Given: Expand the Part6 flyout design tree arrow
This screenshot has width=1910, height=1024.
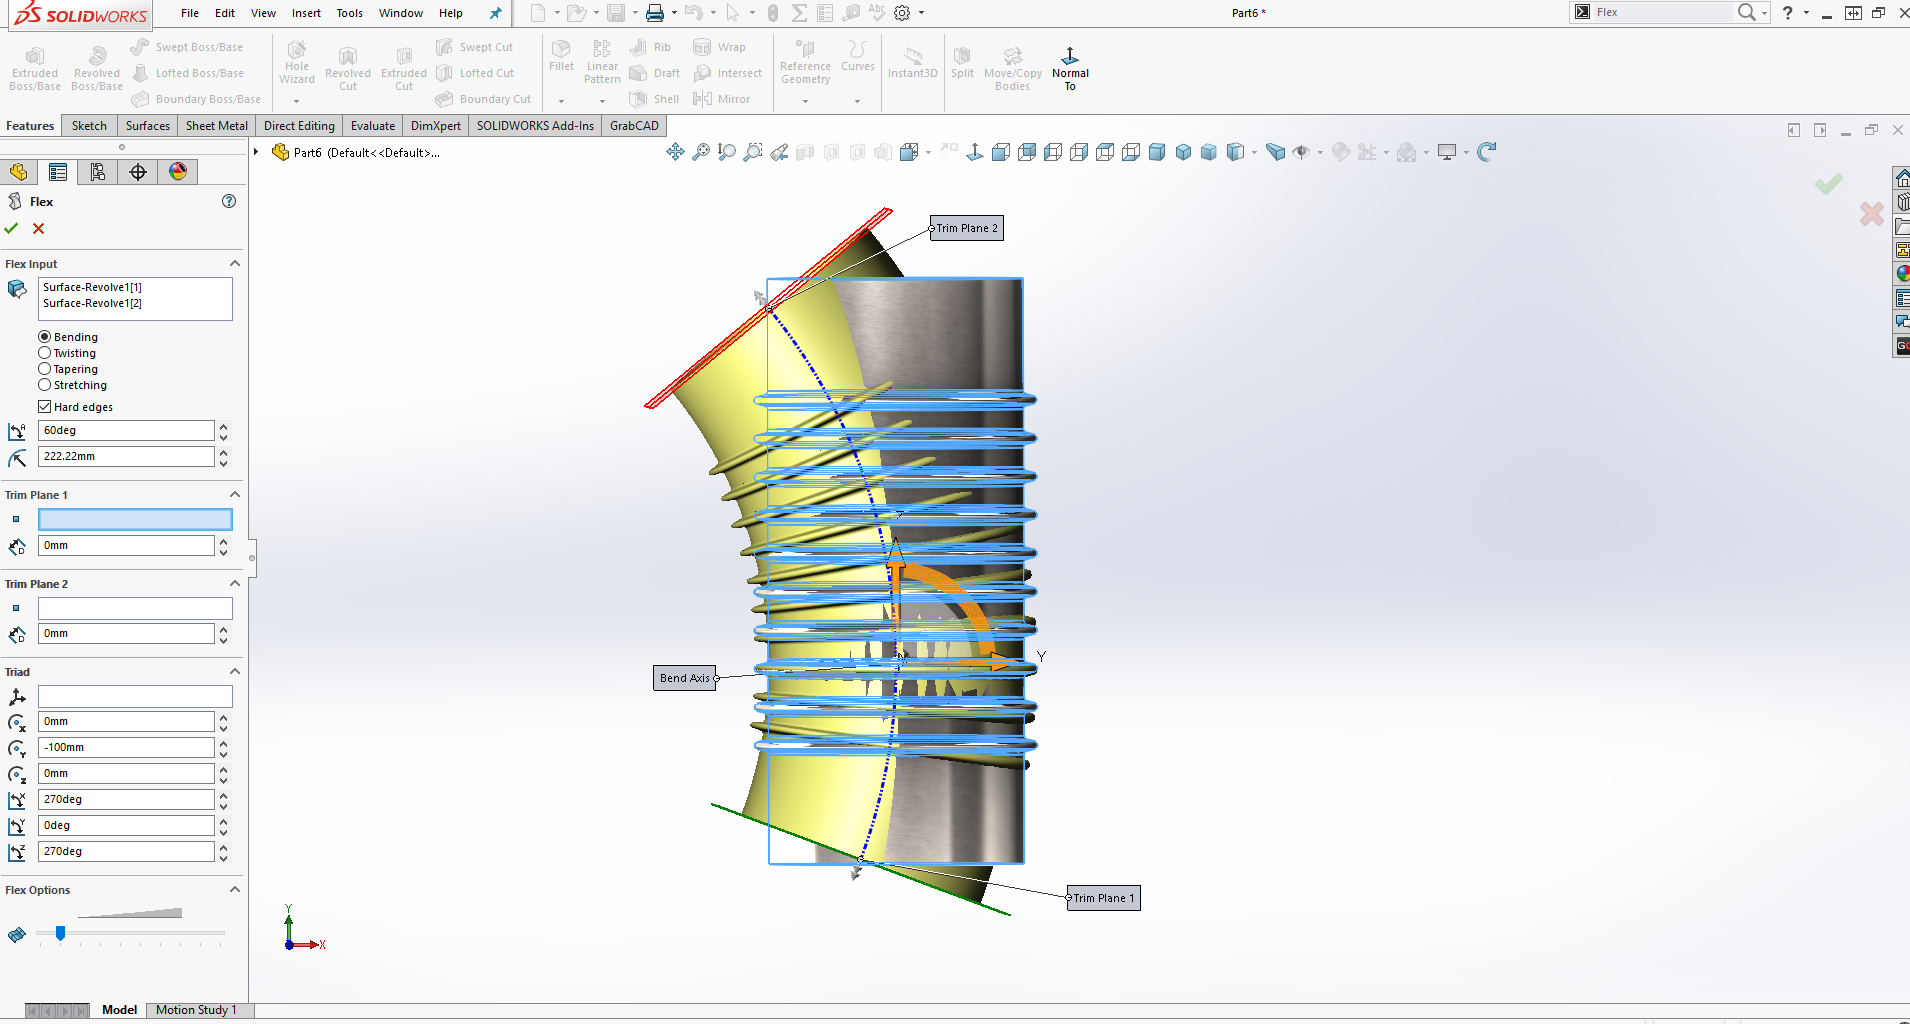Looking at the screenshot, I should (x=257, y=152).
